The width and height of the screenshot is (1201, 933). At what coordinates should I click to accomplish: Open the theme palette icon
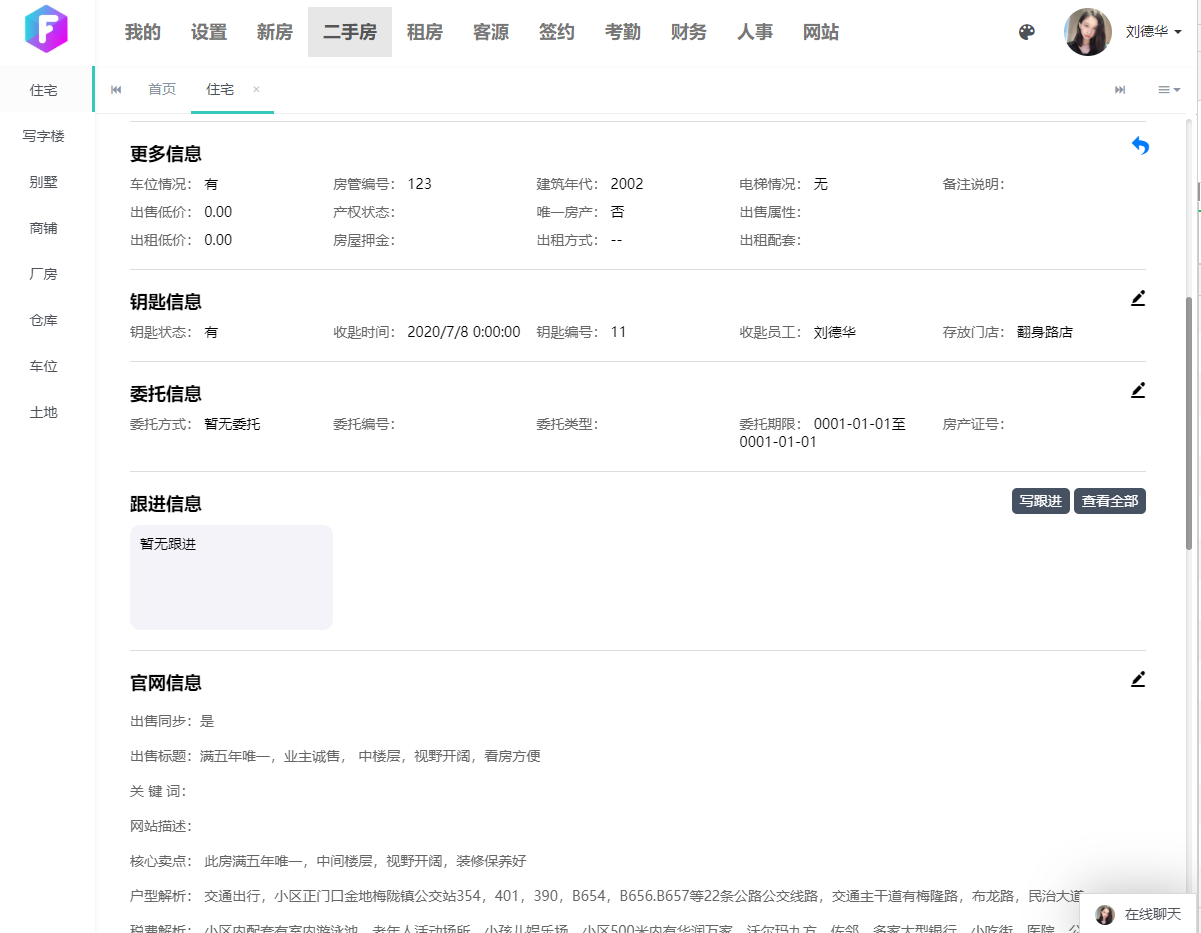[x=1026, y=32]
